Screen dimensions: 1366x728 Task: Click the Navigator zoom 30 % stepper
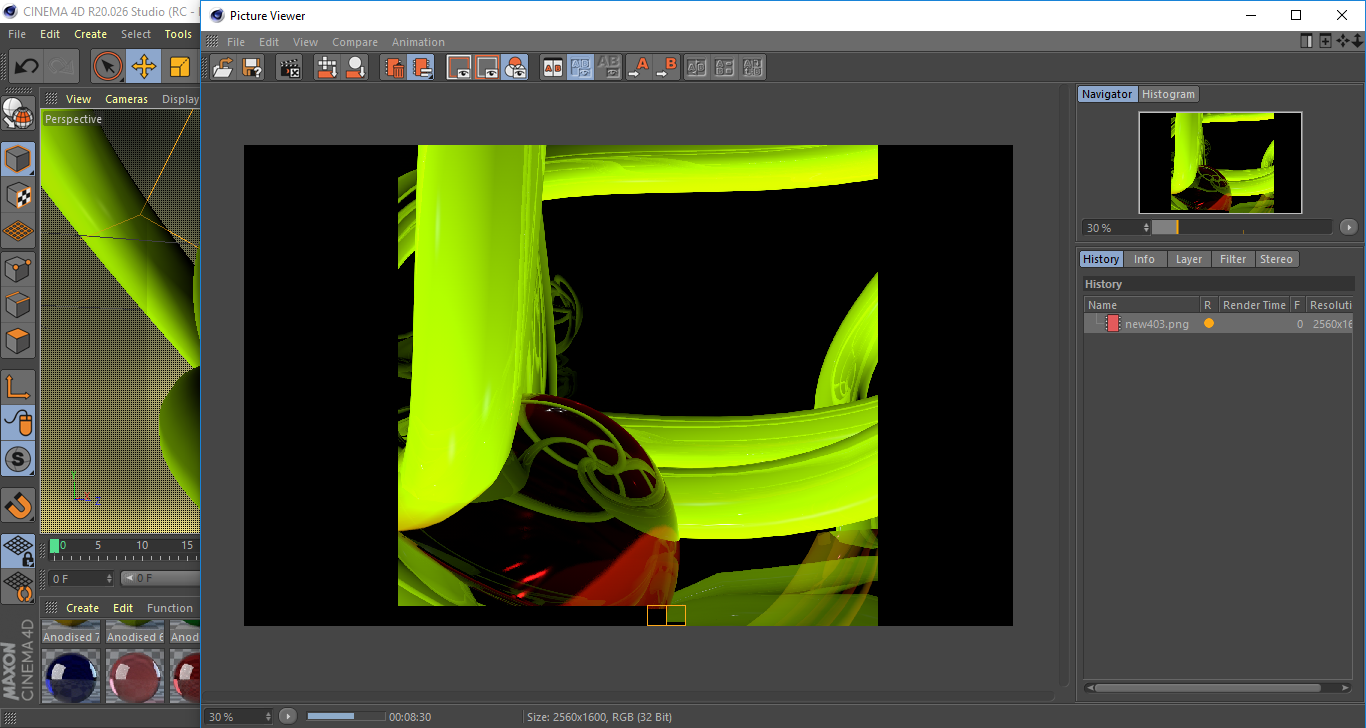(1146, 228)
